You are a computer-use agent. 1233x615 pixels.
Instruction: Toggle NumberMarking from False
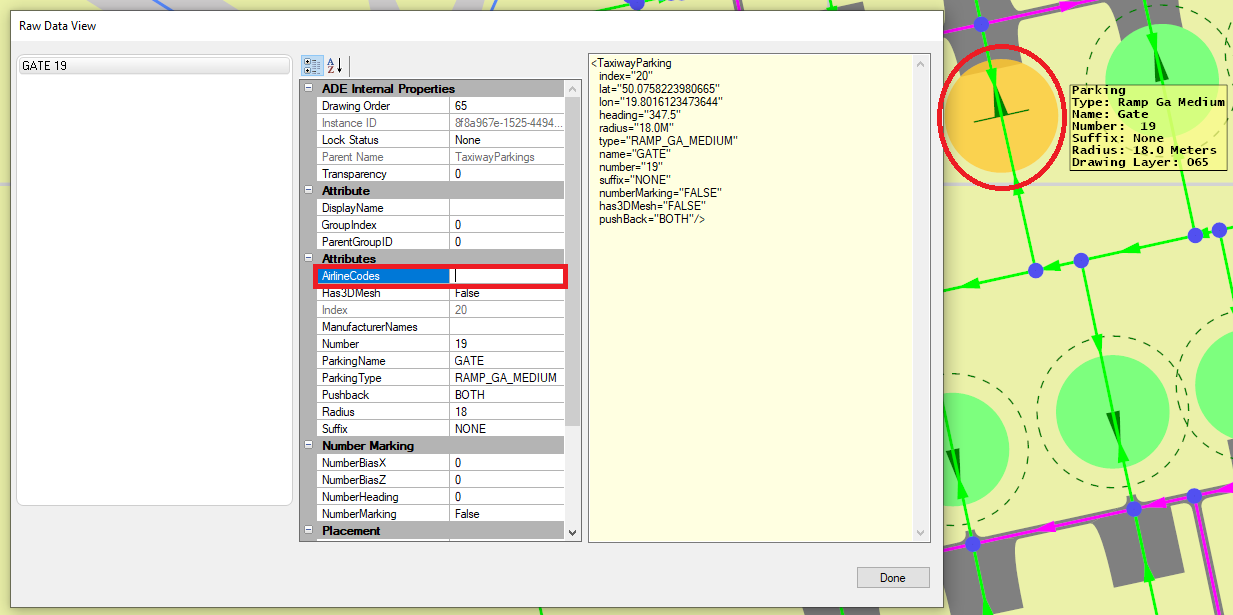[505, 513]
